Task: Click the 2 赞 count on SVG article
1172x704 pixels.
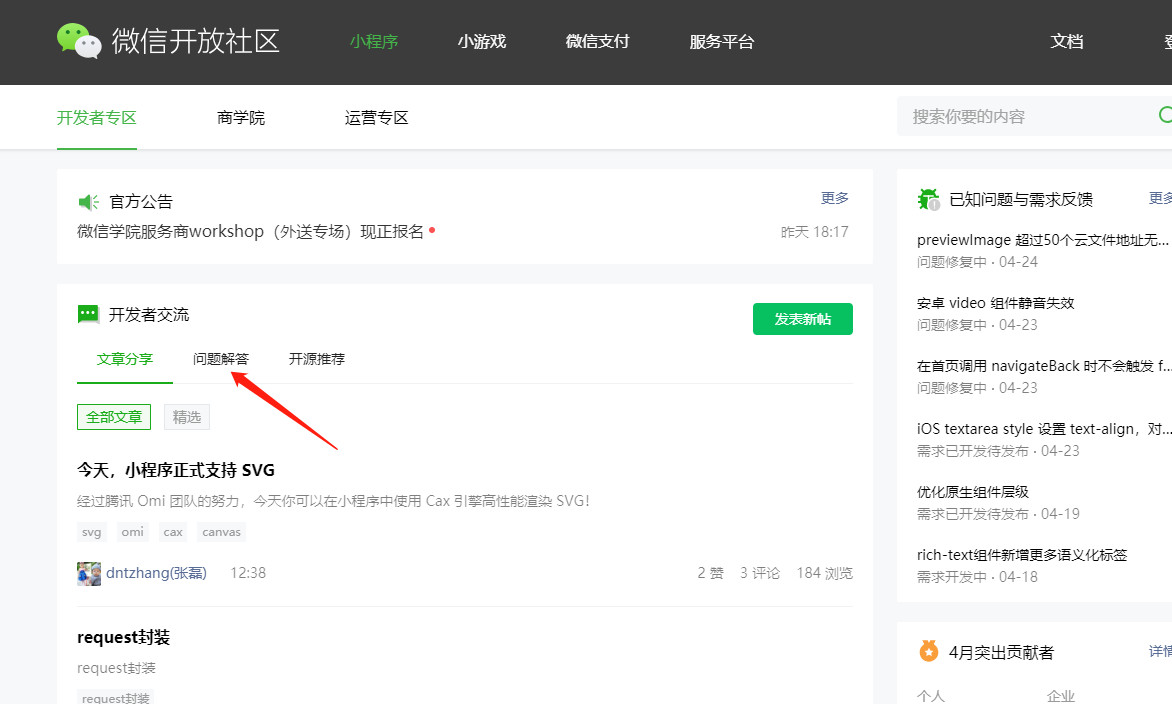Action: (x=711, y=573)
